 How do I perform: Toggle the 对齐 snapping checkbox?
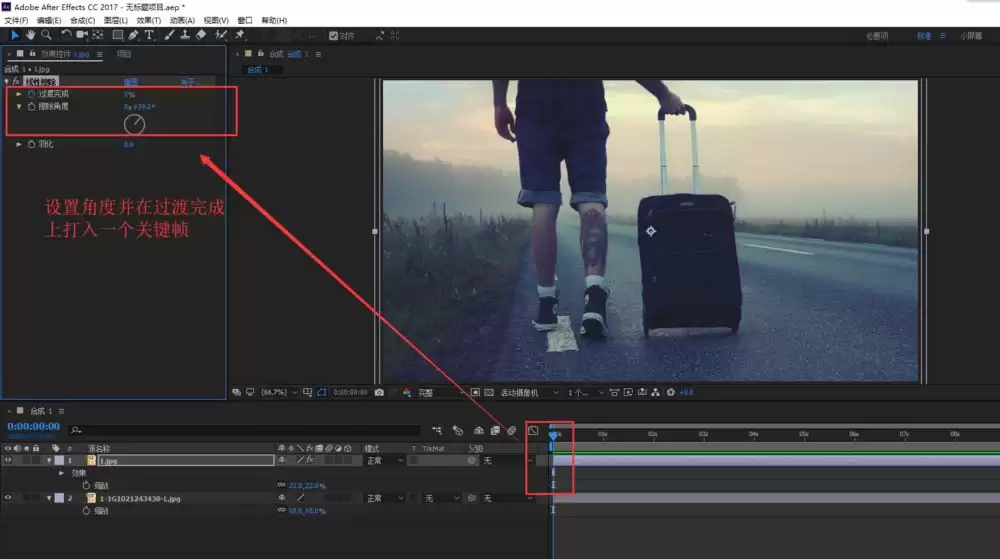click(x=333, y=36)
